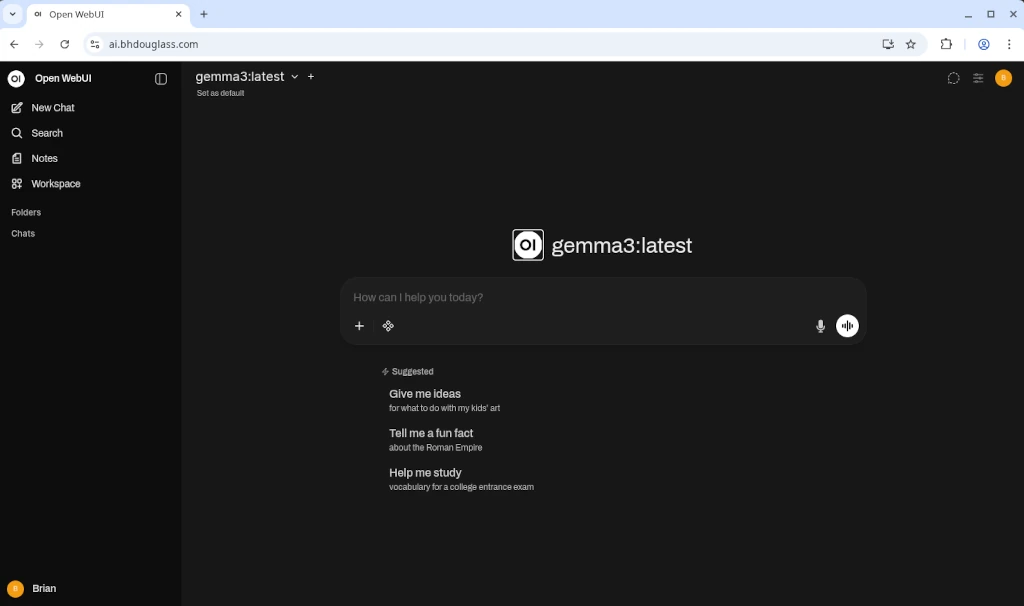1024x606 pixels.
Task: Start voice mode with the waveform button
Action: [847, 326]
